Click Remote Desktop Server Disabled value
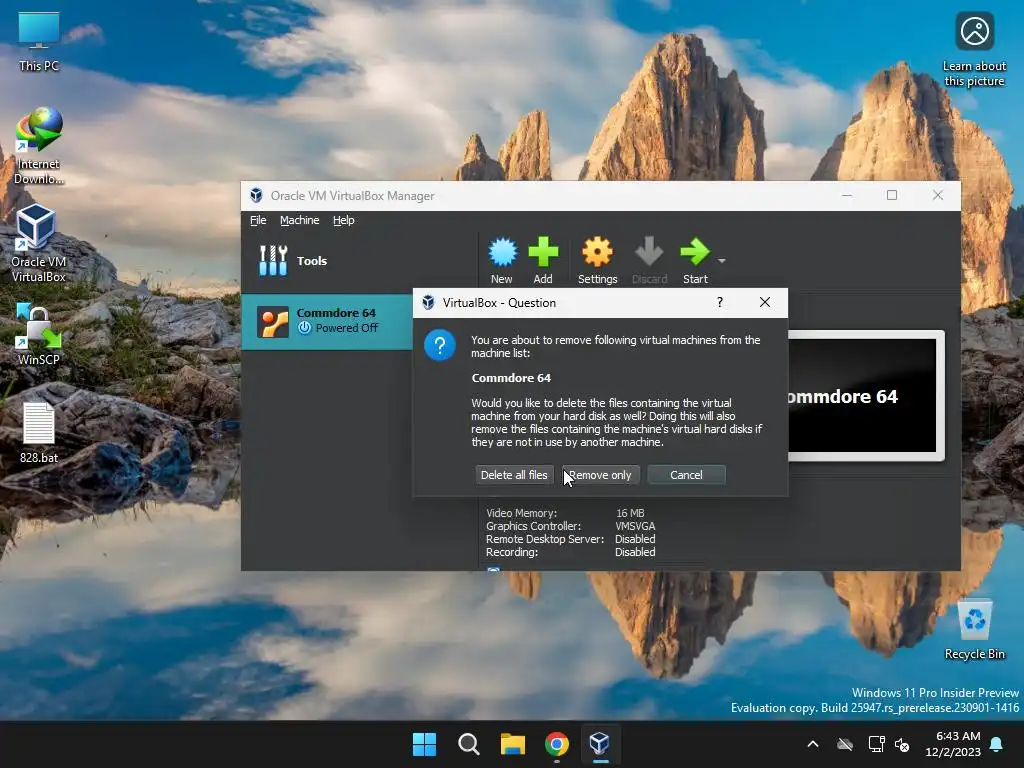 [x=635, y=539]
